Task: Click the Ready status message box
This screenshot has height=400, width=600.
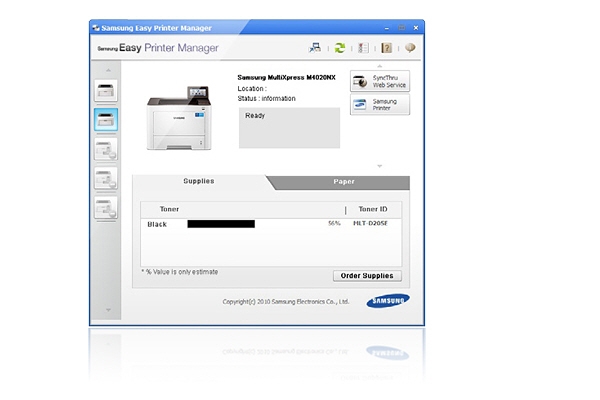Action: (x=289, y=128)
